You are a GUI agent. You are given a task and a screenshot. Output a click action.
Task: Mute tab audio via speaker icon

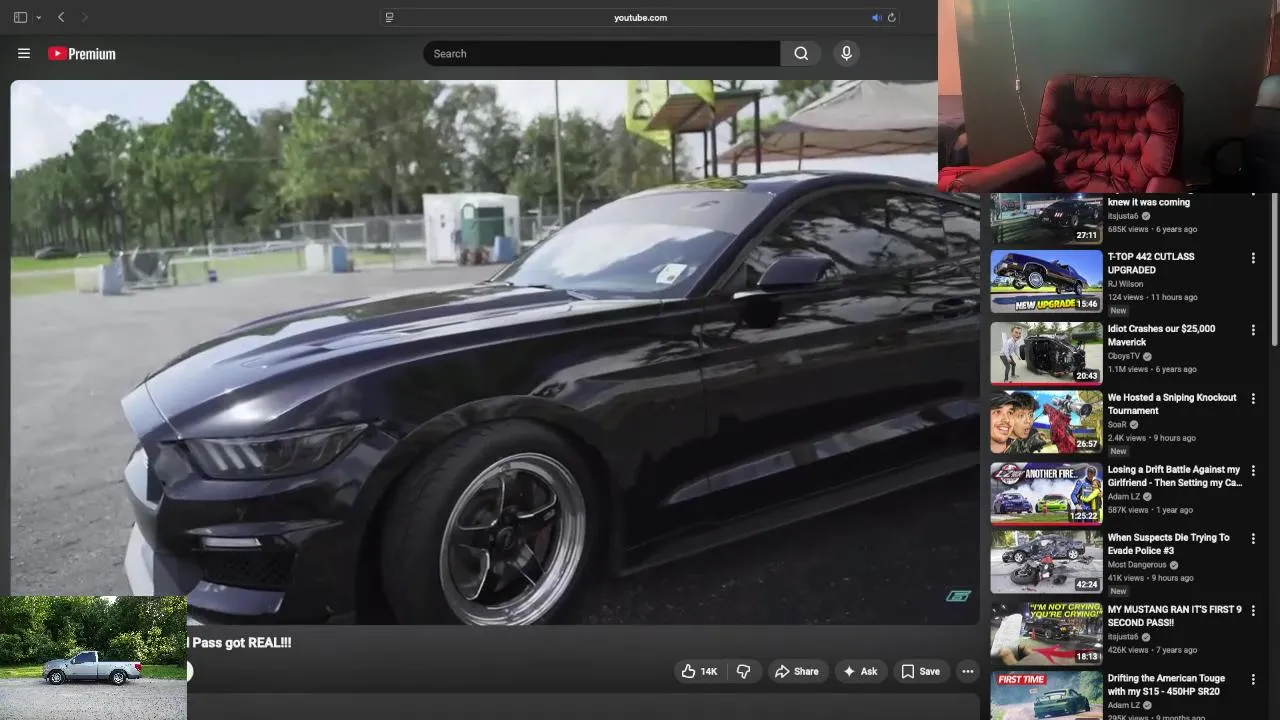(876, 17)
